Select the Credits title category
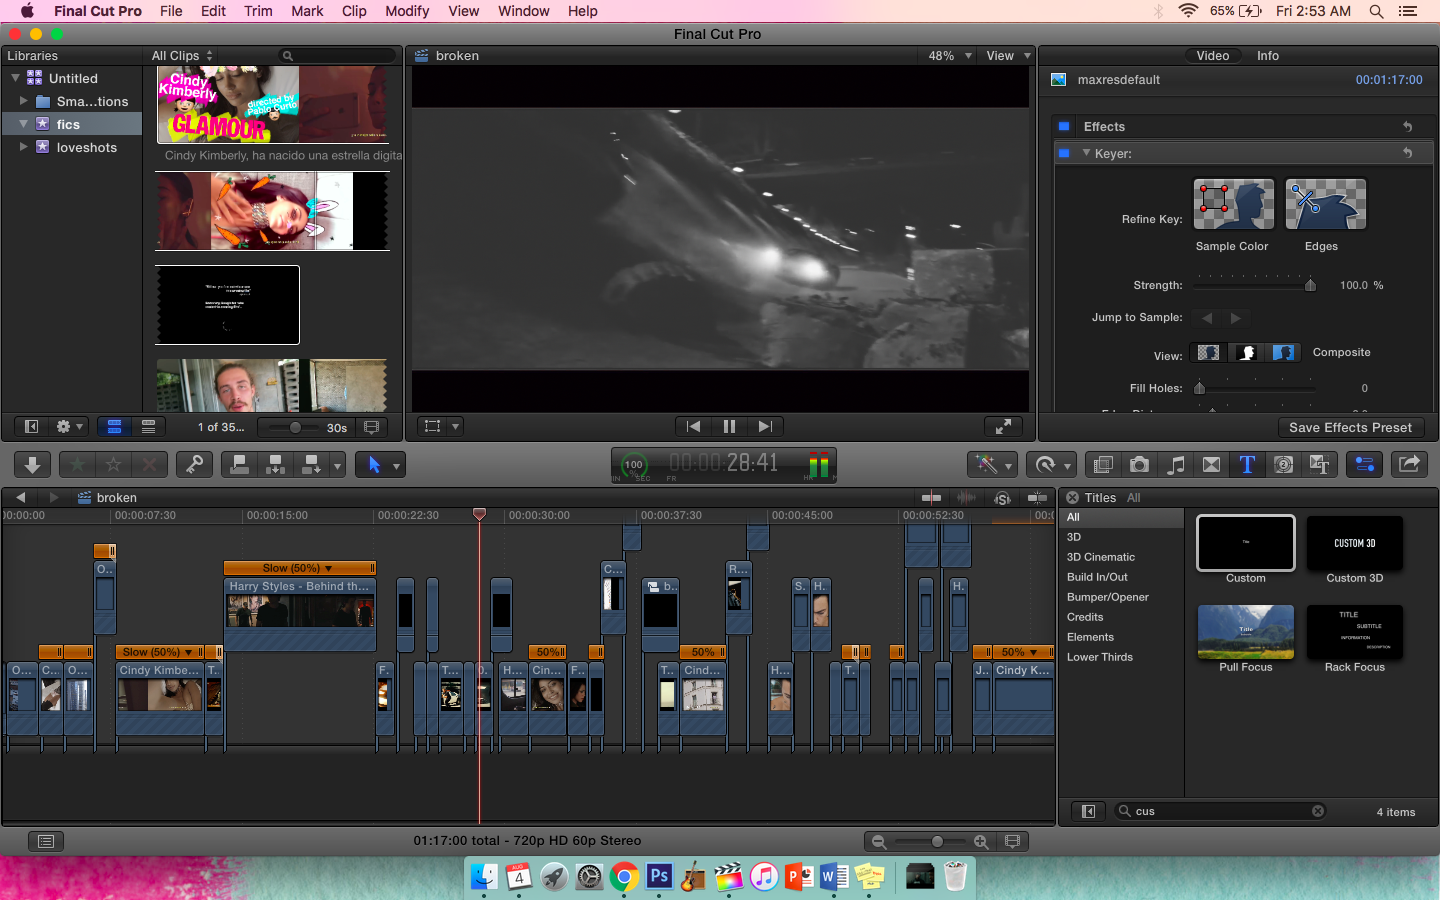 (1085, 617)
